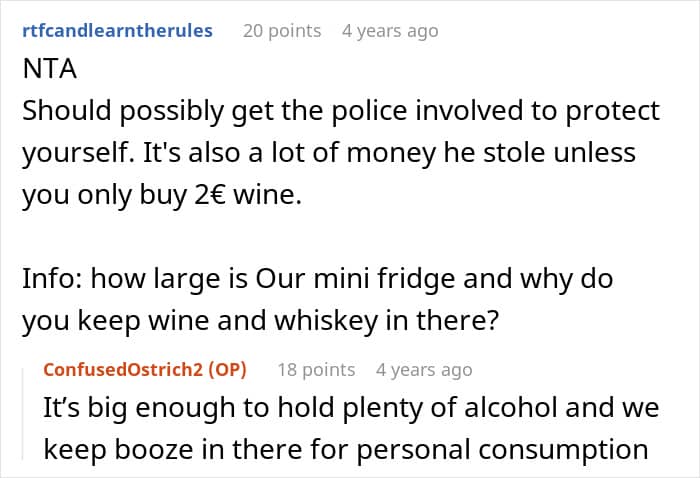This screenshot has height=478, width=700.
Task: Click the personal consumption text
Action: tap(502, 449)
